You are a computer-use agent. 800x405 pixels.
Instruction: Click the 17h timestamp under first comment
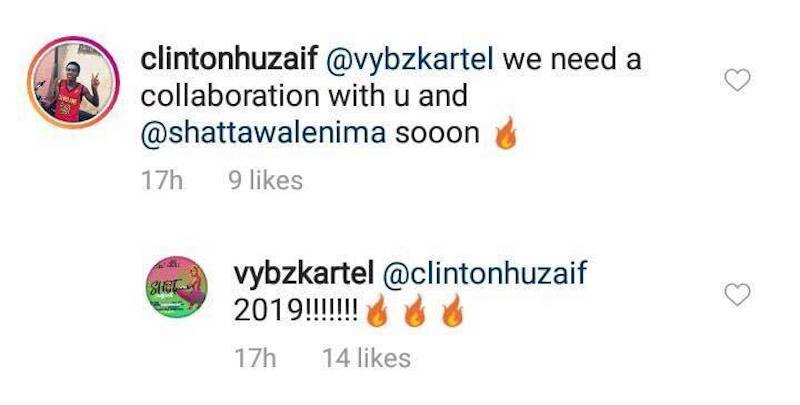coord(162,181)
